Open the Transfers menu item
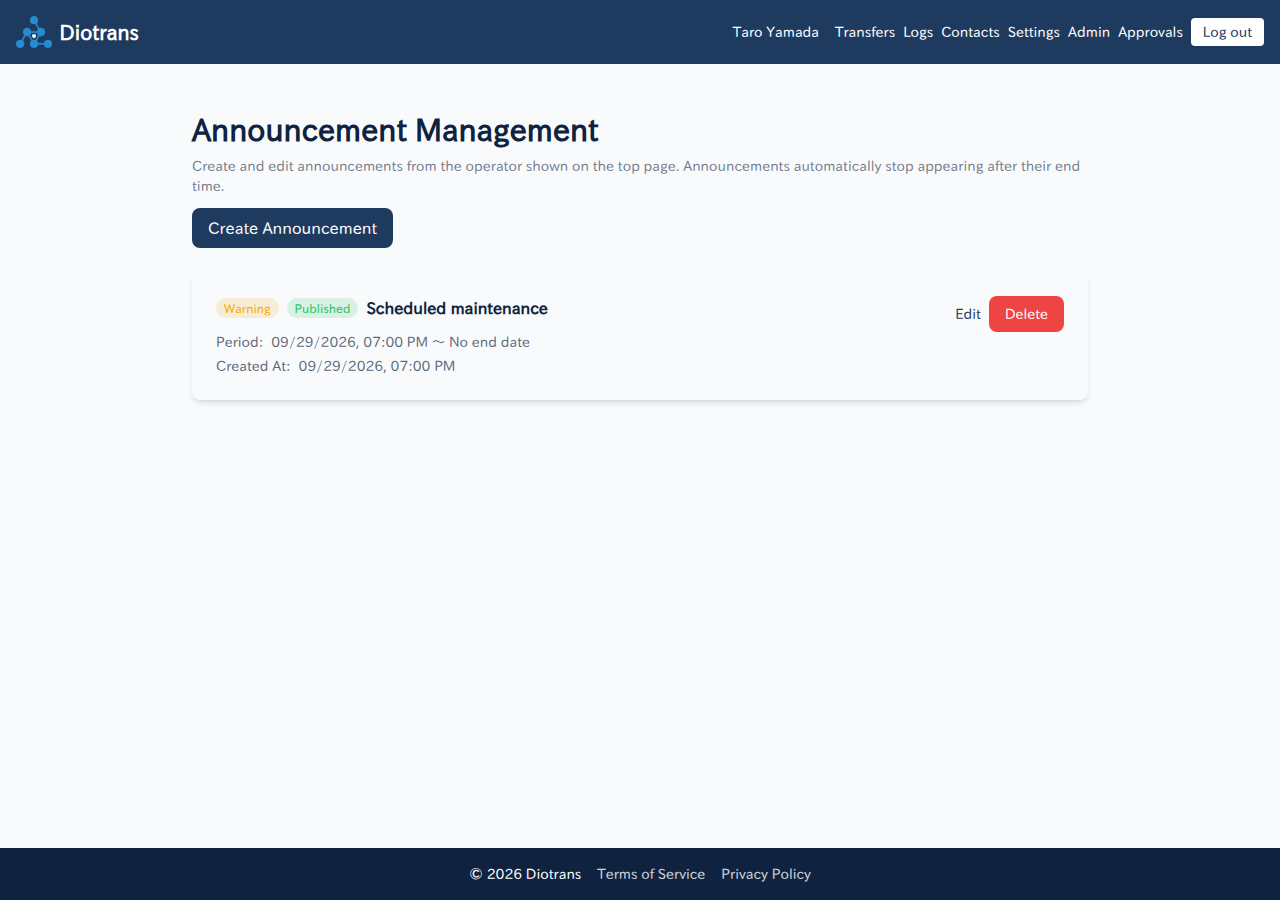The image size is (1280, 900). [x=865, y=32]
